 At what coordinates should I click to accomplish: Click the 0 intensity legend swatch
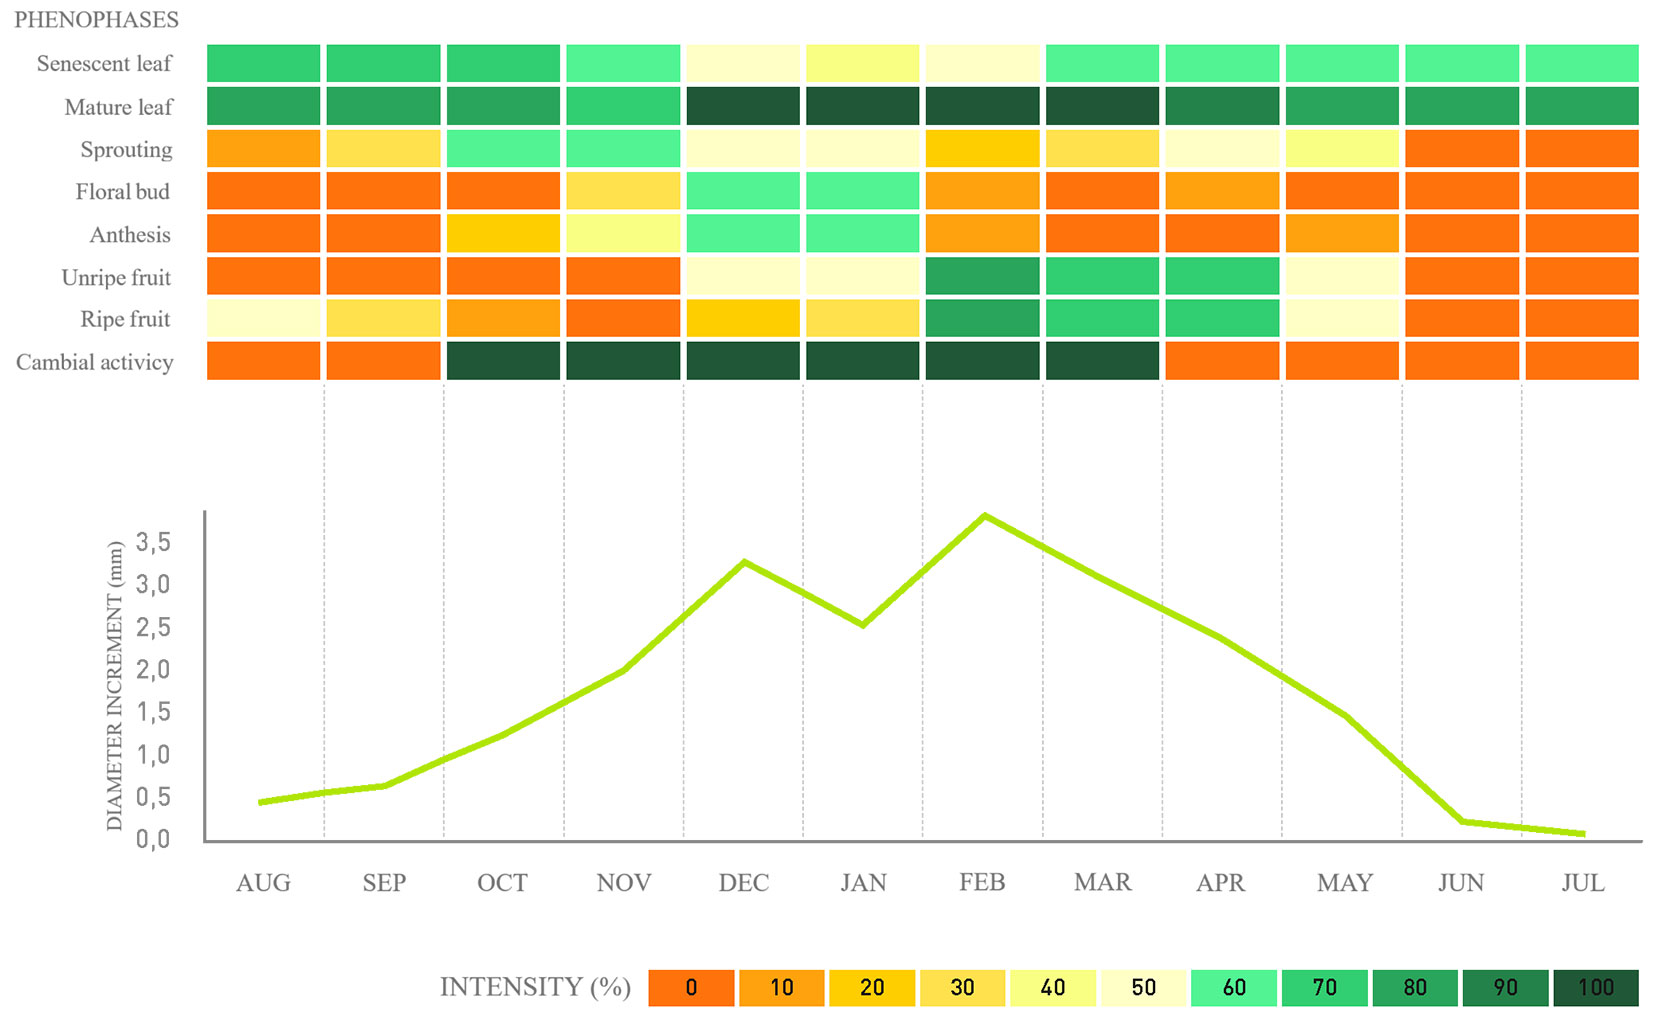691,988
